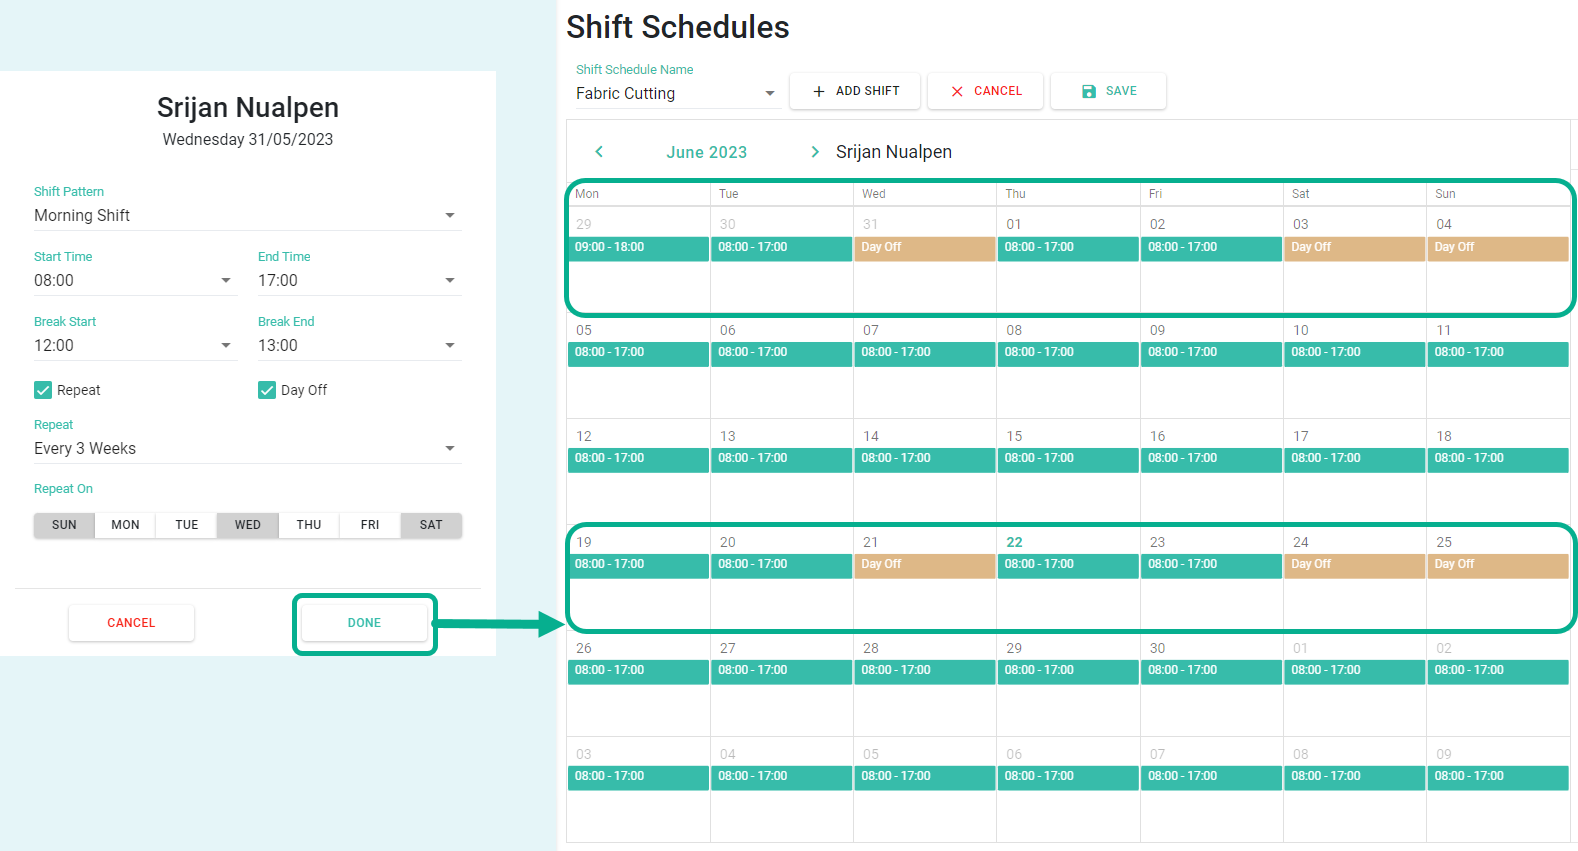Screen dimensions: 1578x851
Task: Open the Every 3 Weeks repeat dropdown
Action: tap(248, 448)
